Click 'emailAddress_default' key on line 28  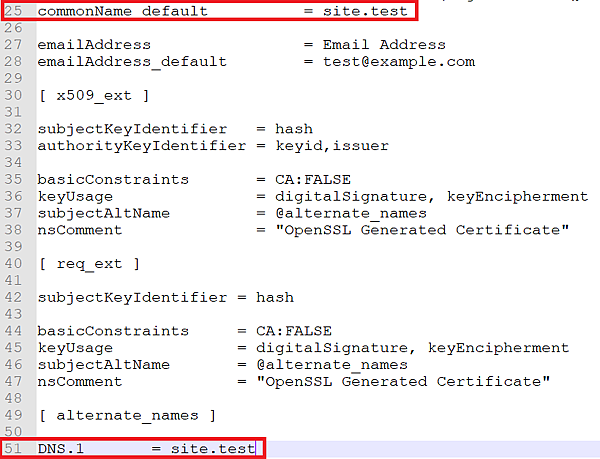pos(132,62)
